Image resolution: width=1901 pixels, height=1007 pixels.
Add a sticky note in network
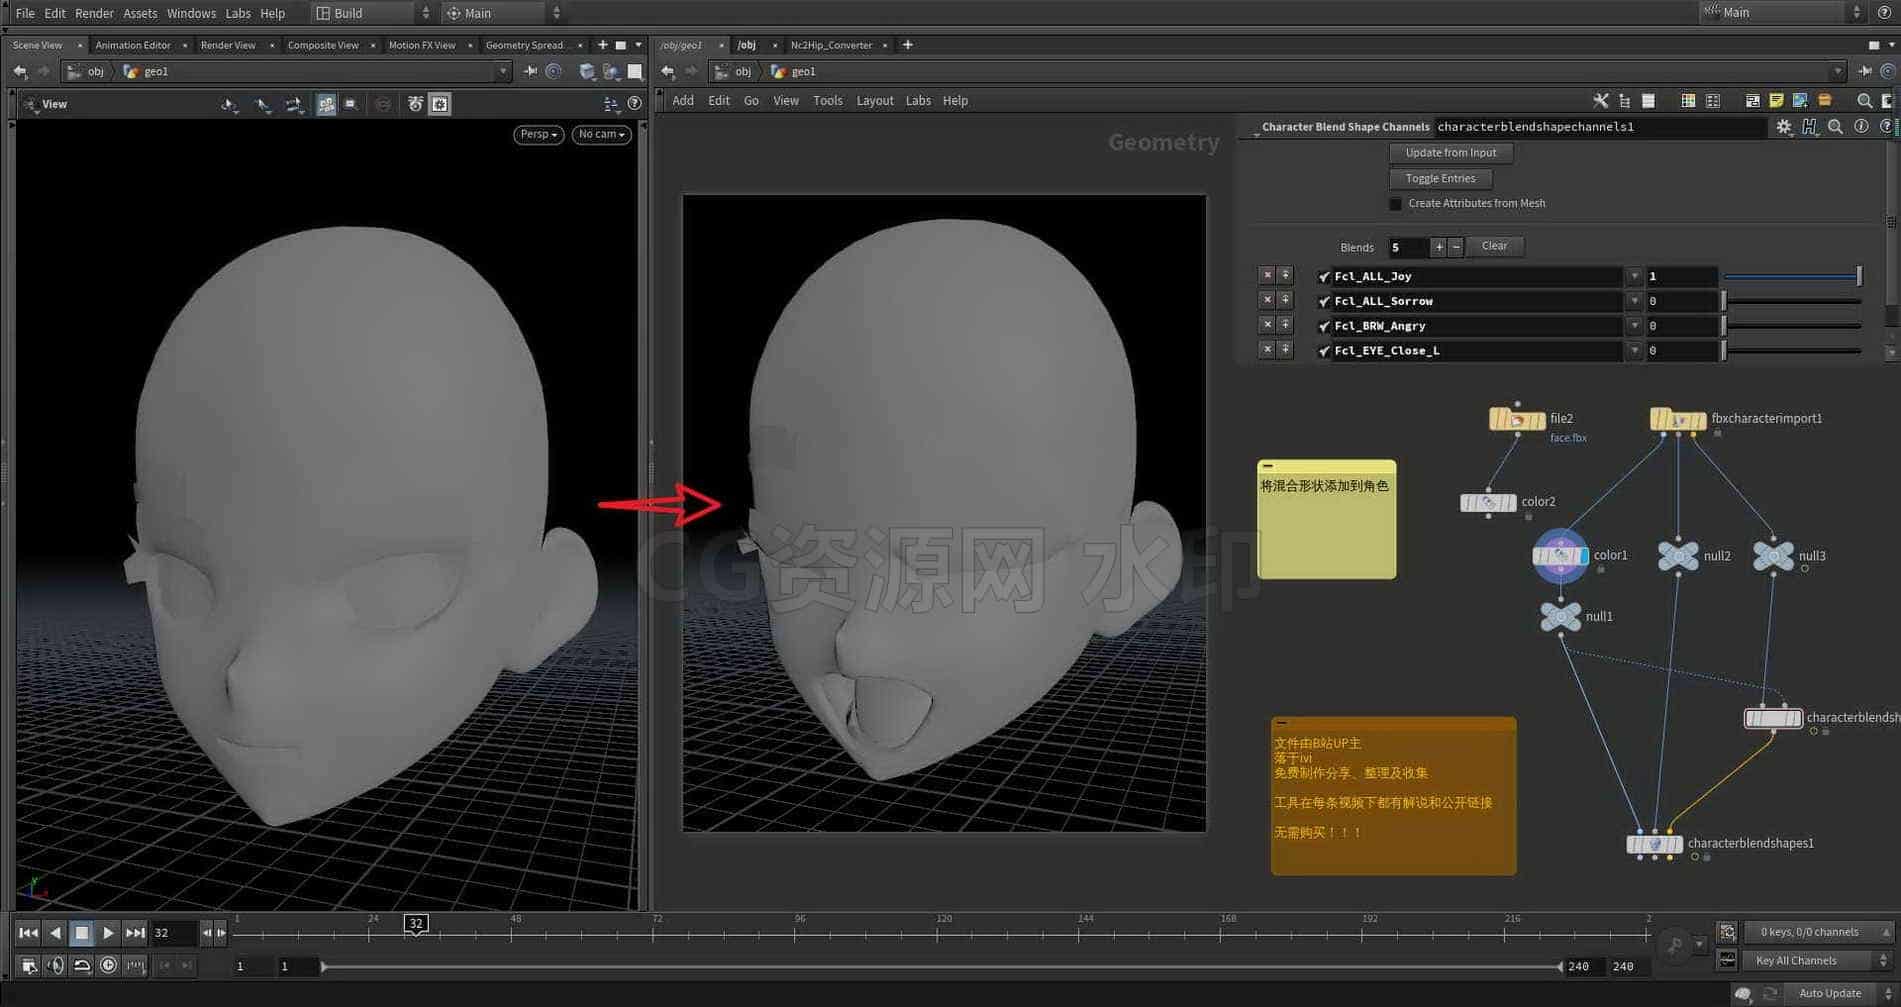(x=1776, y=101)
